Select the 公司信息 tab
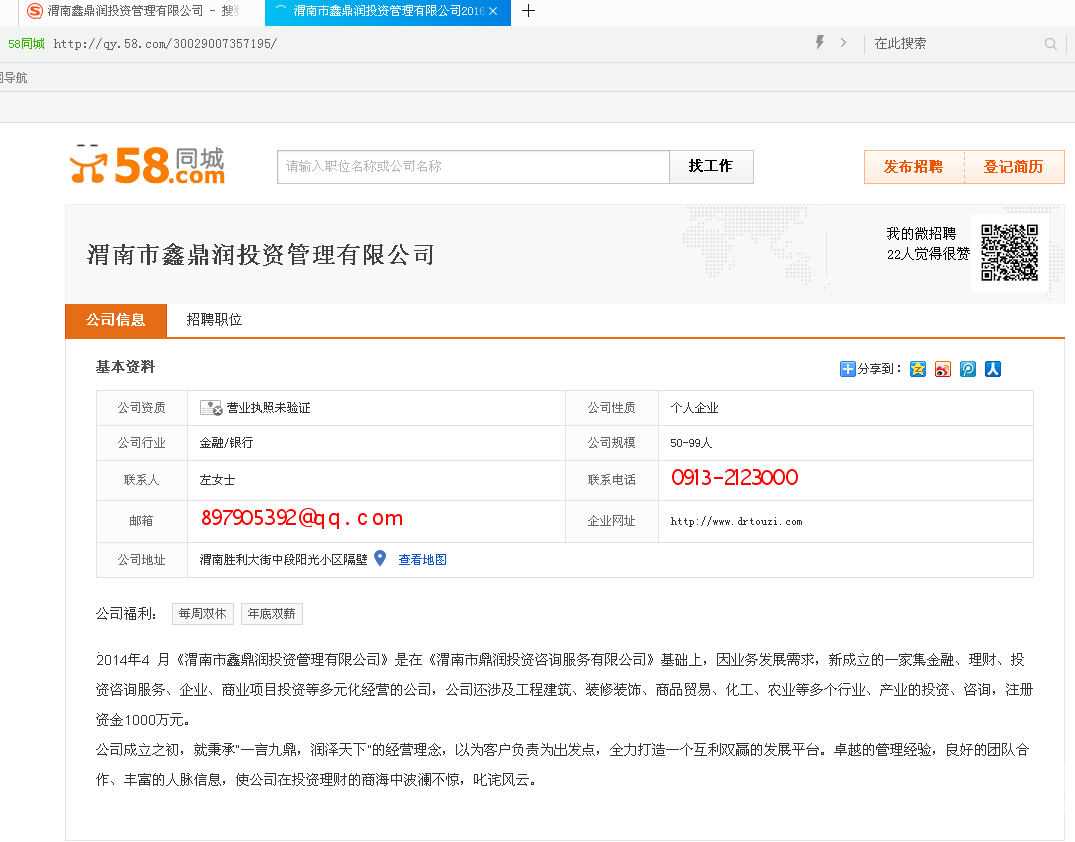 [115, 320]
